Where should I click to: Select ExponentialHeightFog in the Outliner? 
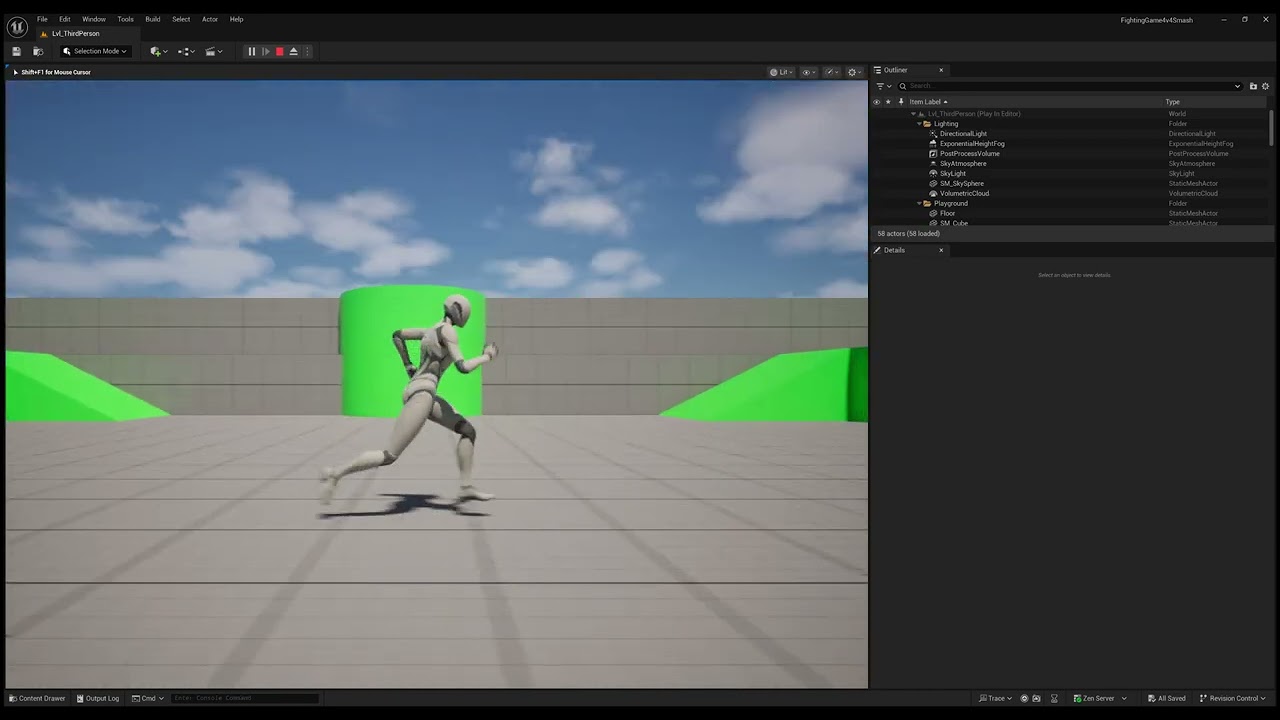click(972, 144)
